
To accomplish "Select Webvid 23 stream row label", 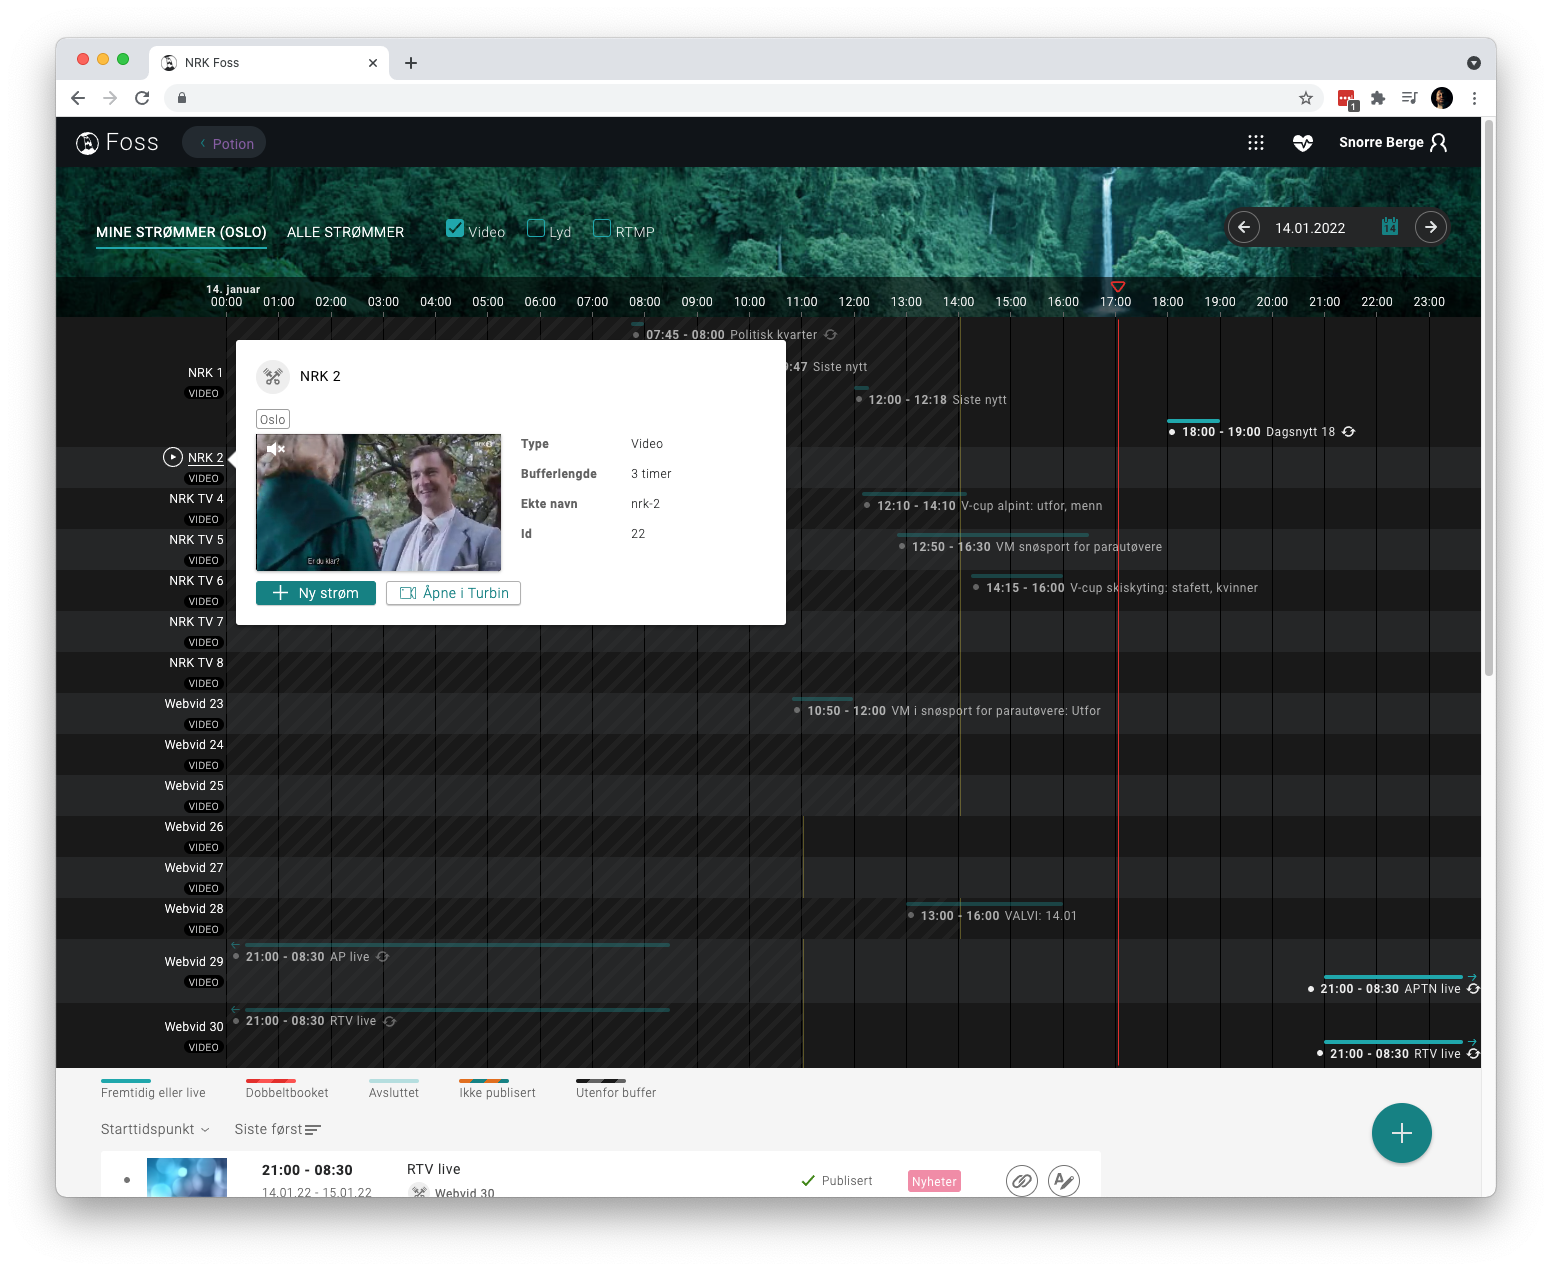I will pos(194,704).
